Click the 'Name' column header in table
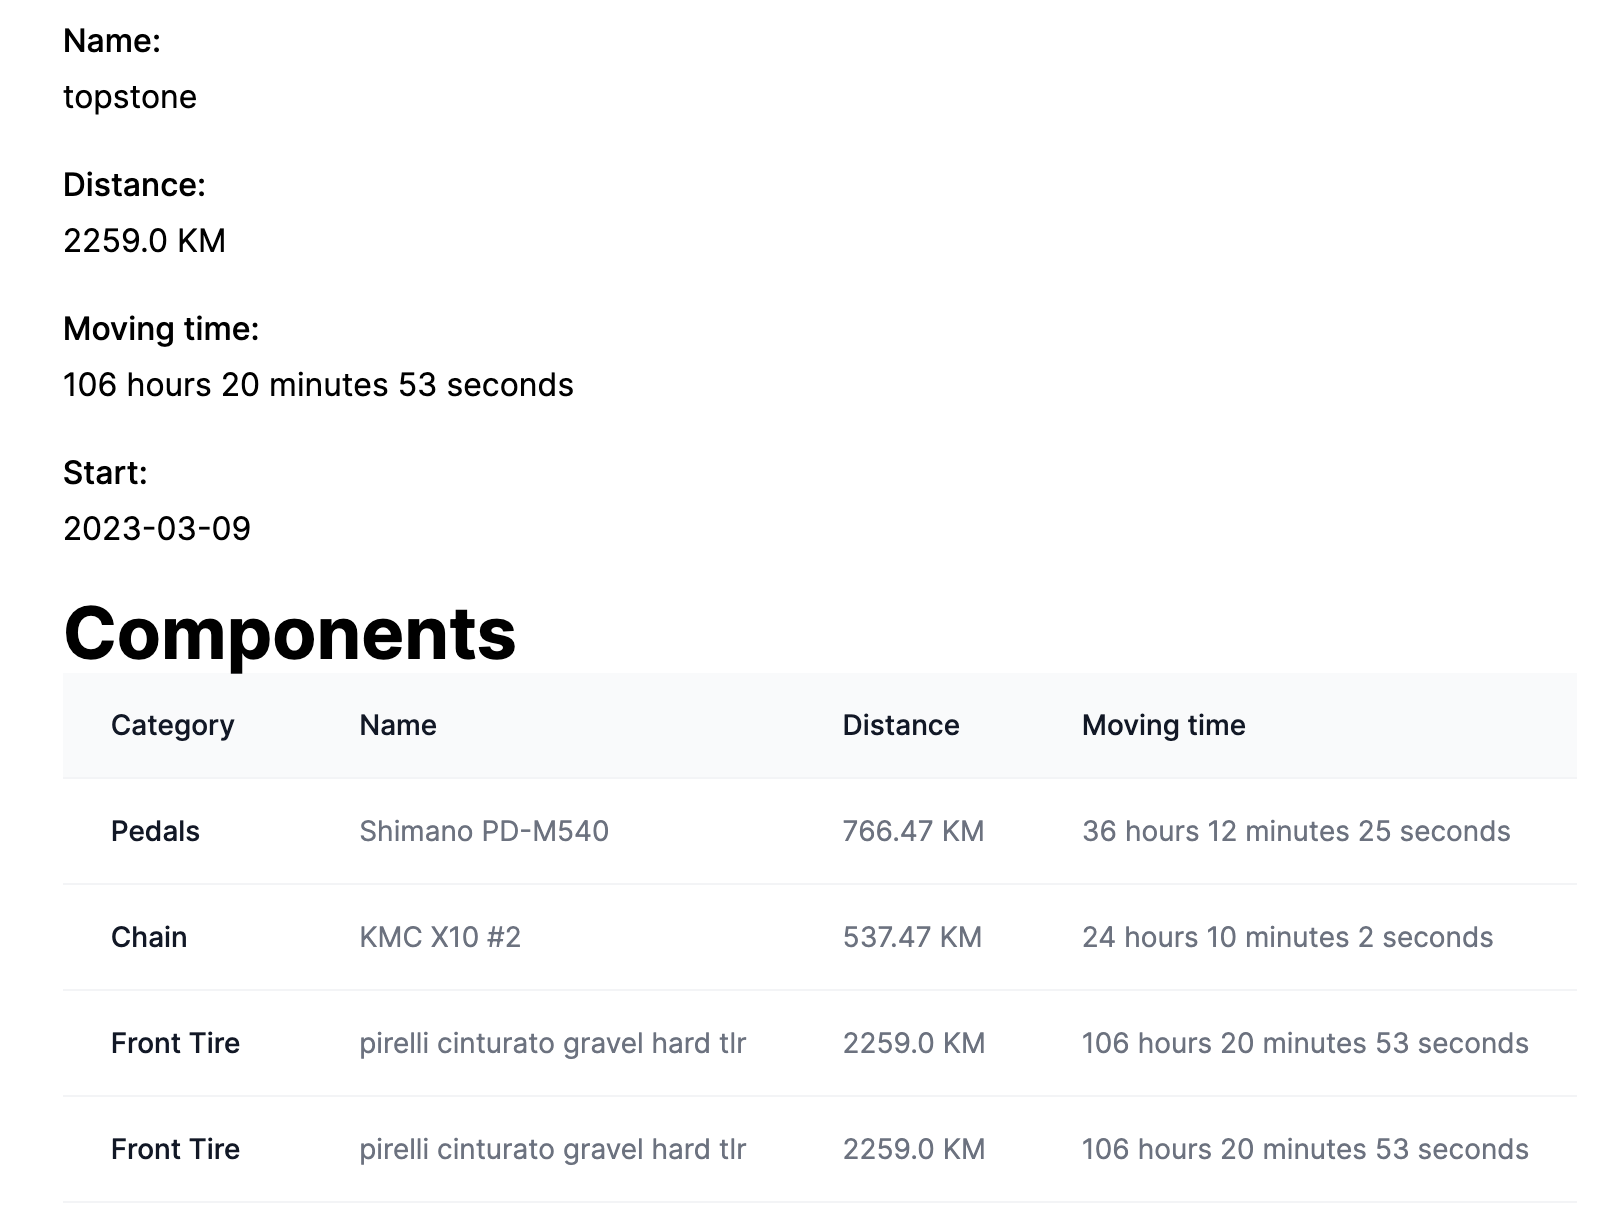 [398, 725]
